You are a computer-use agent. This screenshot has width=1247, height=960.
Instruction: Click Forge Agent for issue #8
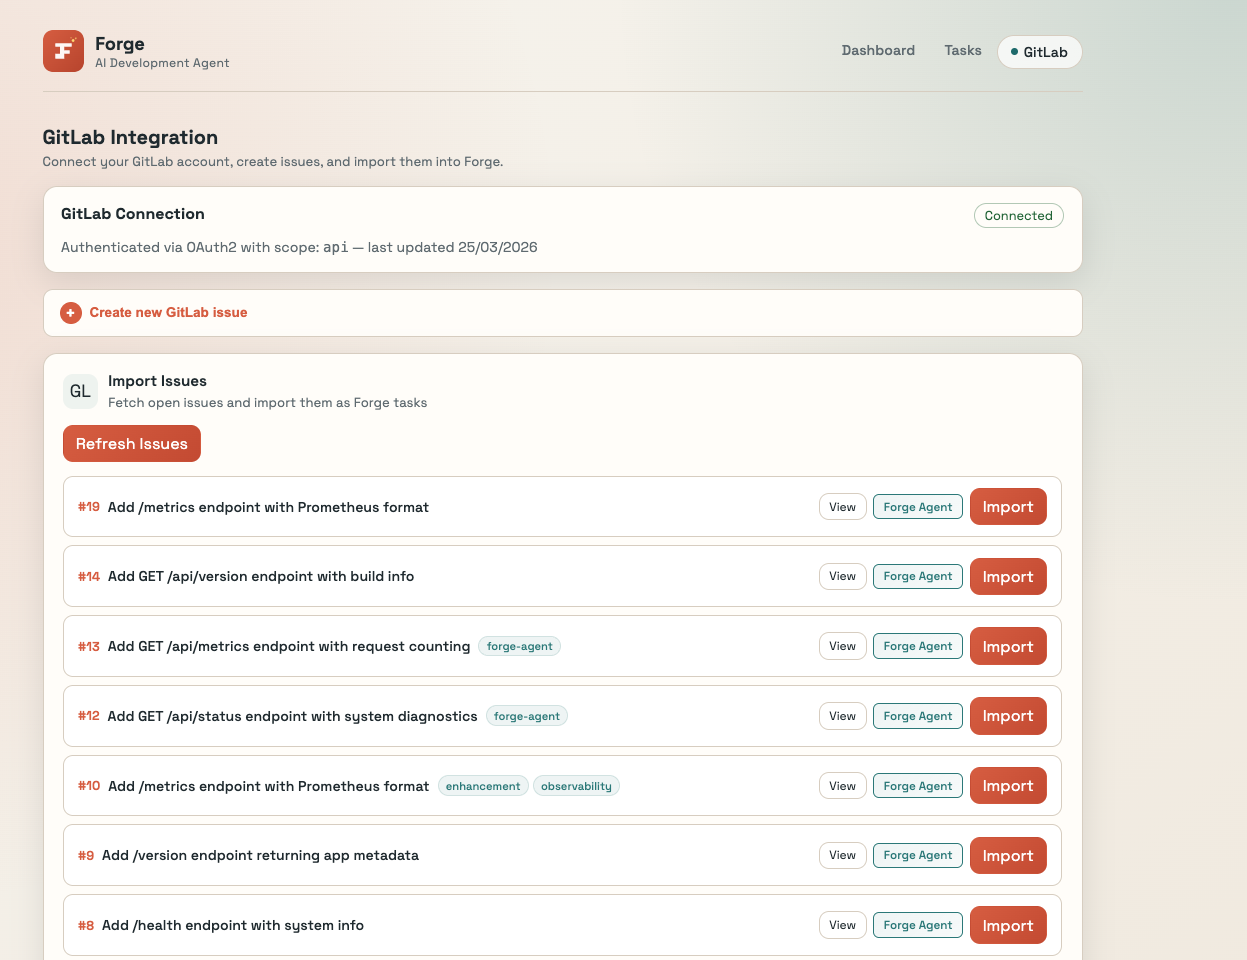(918, 925)
